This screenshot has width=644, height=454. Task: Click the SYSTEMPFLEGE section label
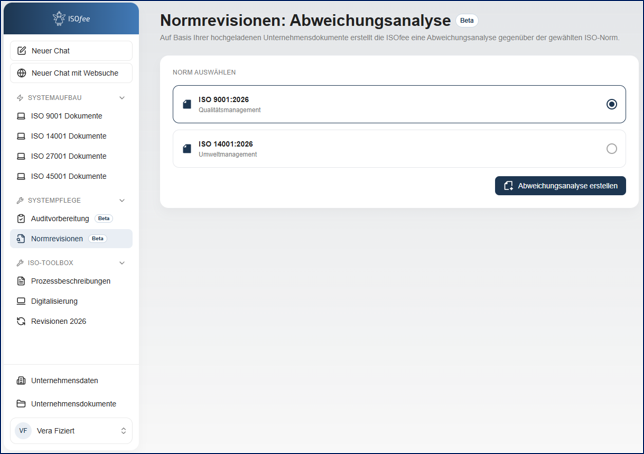pyautogui.click(x=54, y=200)
